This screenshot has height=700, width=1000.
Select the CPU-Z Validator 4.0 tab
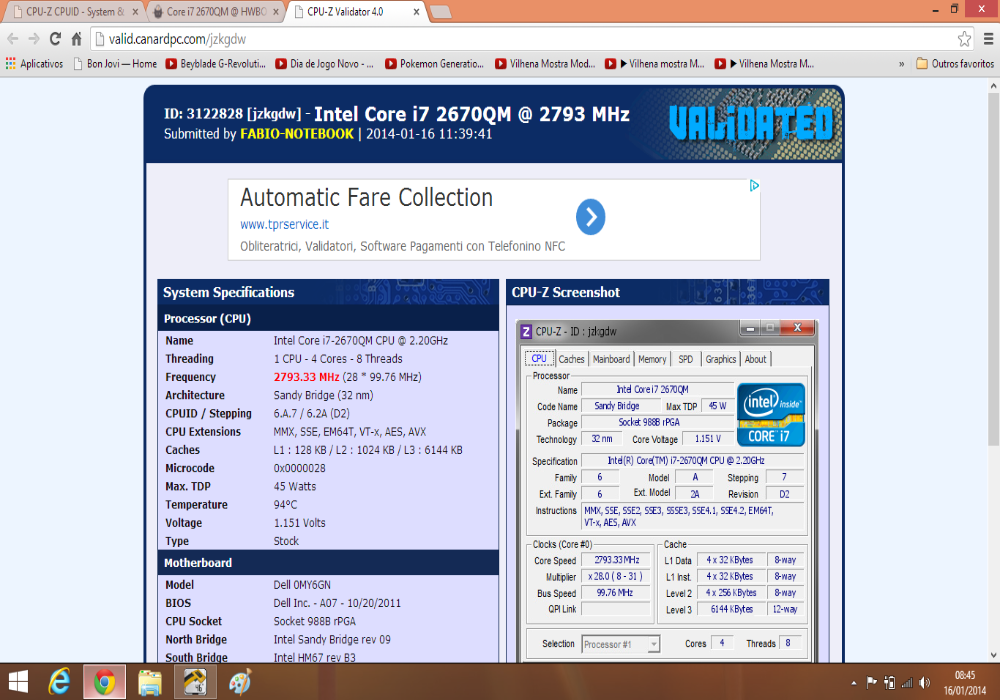coord(356,11)
